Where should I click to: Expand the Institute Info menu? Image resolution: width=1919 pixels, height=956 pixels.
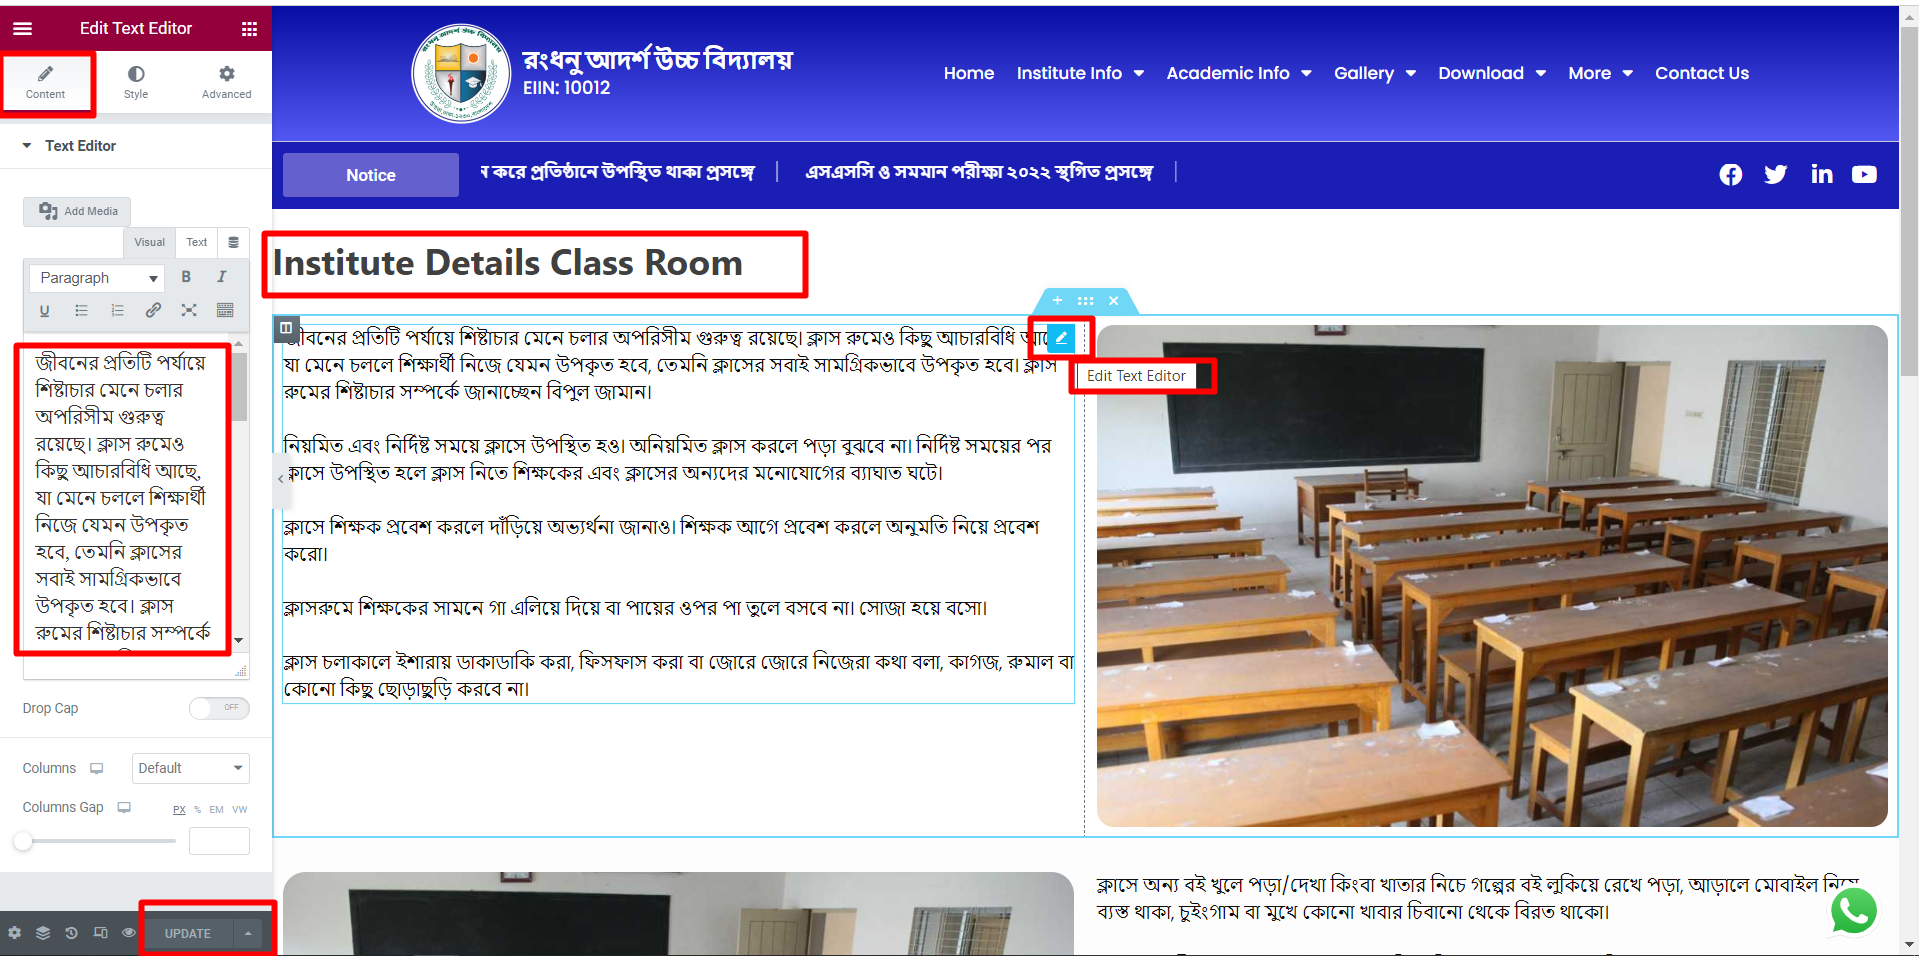[1080, 73]
